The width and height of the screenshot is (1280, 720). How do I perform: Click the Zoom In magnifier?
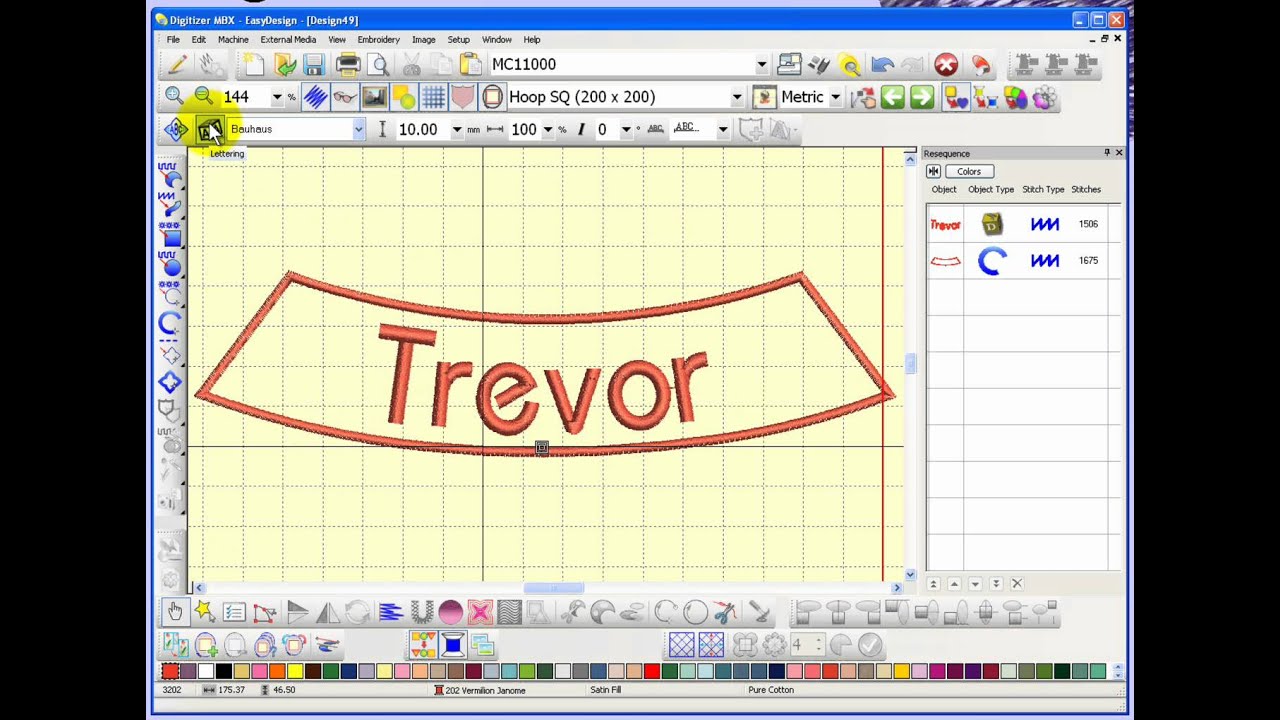click(x=174, y=97)
